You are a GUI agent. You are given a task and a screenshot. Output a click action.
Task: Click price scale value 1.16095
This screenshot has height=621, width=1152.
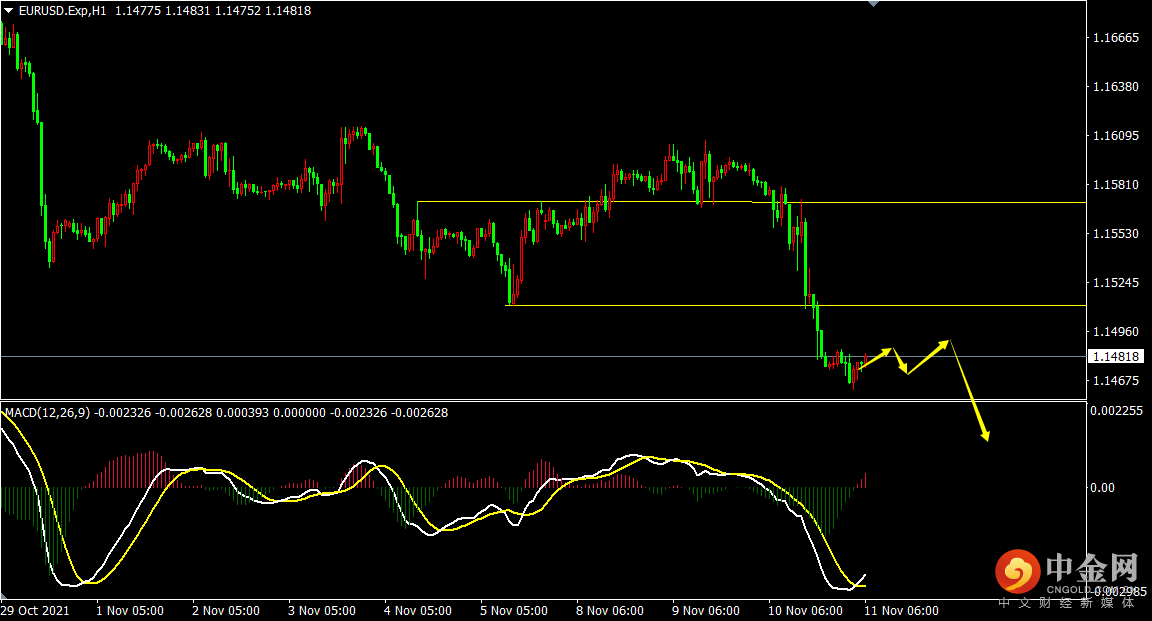[x=1116, y=136]
